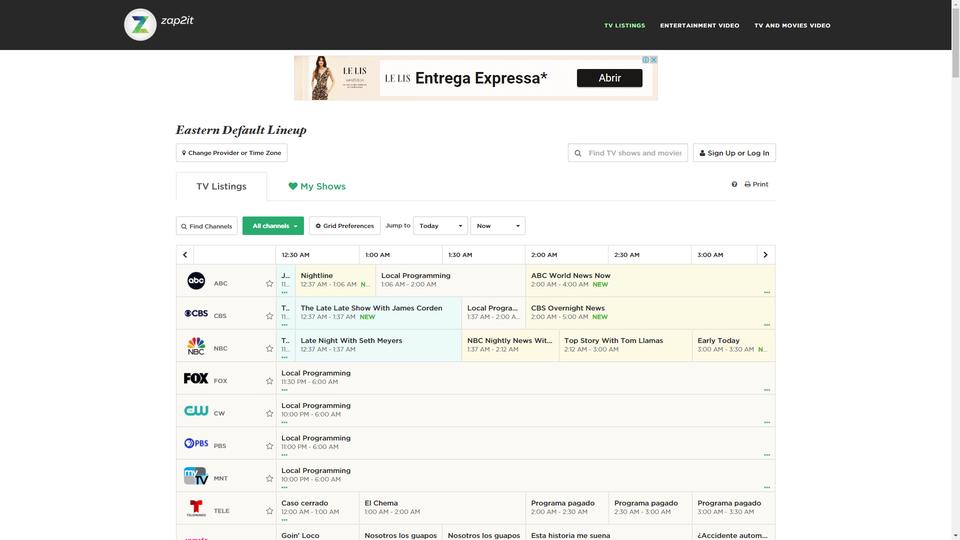Image resolution: width=960 pixels, height=540 pixels.
Task: Open Esta historia me suena listing
Action: click(x=608, y=534)
